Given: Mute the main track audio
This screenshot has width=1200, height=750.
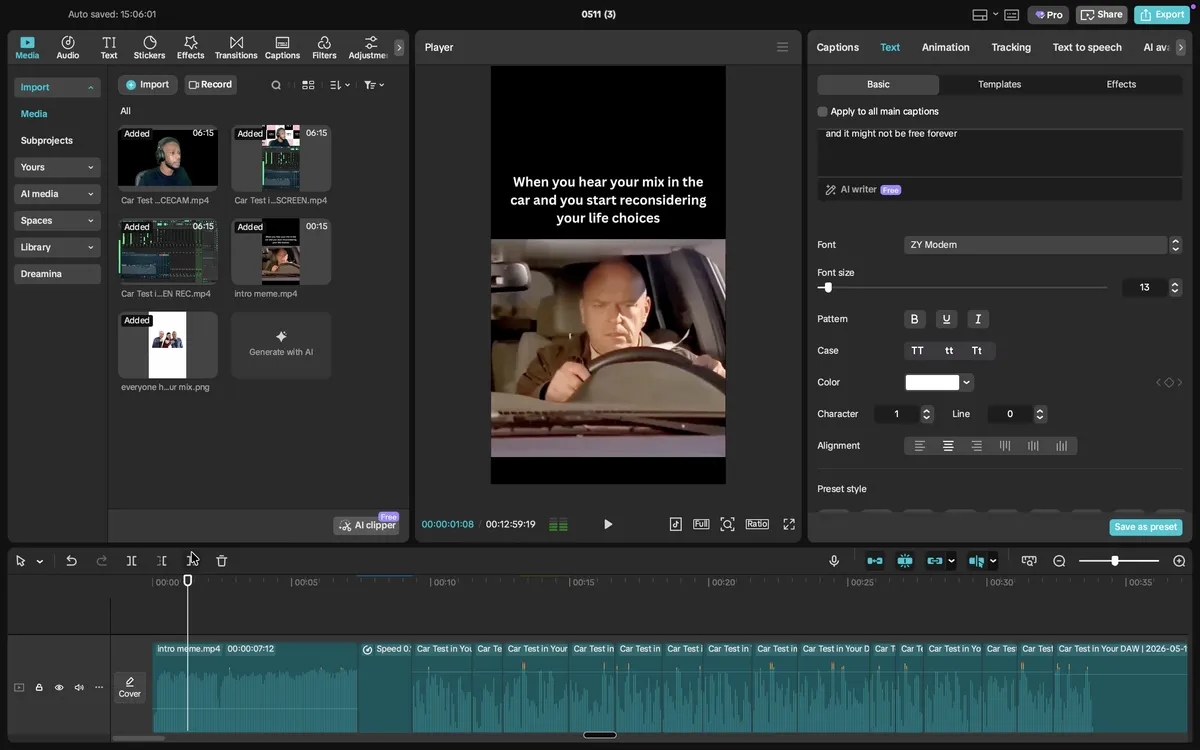Looking at the screenshot, I should pyautogui.click(x=79, y=687).
